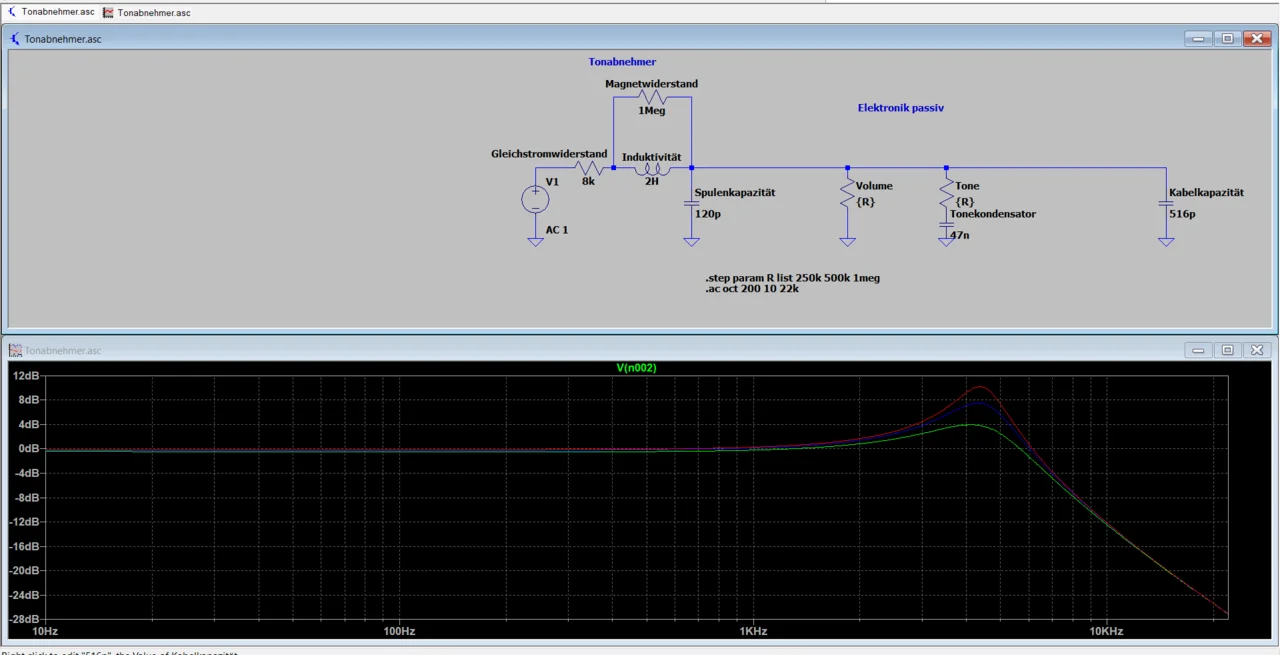This screenshot has height=655, width=1280.
Task: Click the Tone resistor symbol
Action: 946,194
